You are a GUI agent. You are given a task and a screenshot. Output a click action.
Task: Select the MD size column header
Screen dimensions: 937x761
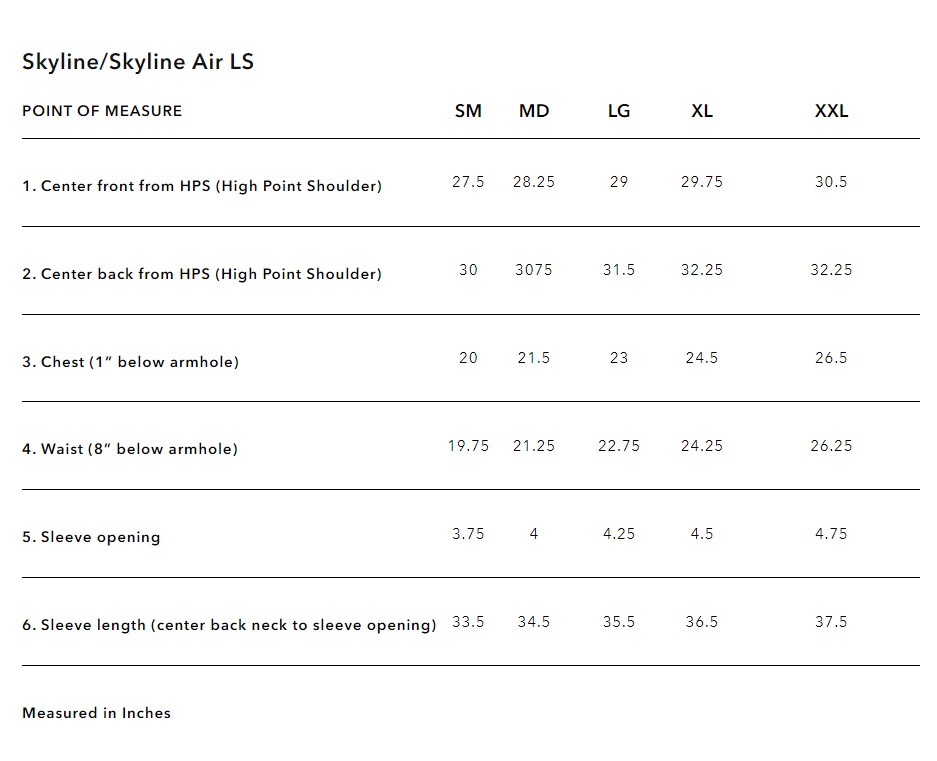534,111
